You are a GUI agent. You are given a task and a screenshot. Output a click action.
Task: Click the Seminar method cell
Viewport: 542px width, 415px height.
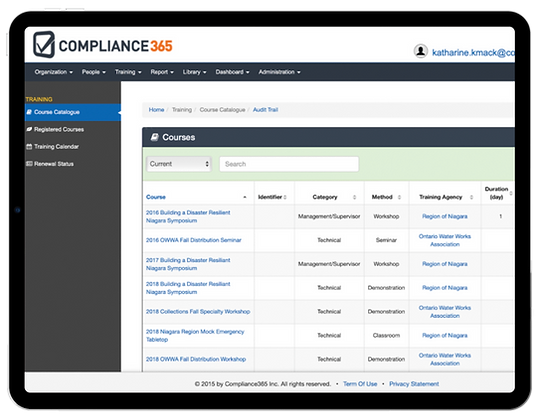pyautogui.click(x=386, y=240)
